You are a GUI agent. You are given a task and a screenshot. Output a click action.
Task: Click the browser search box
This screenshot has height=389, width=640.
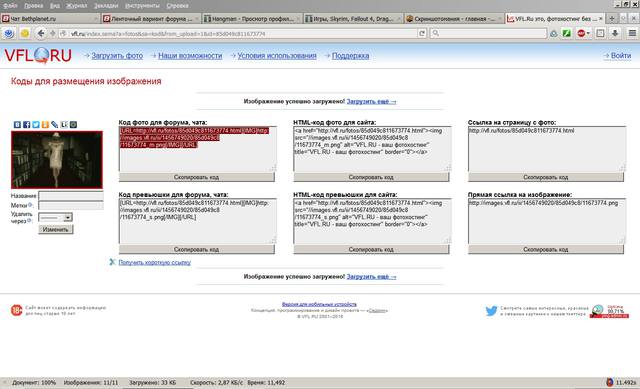(x=488, y=33)
